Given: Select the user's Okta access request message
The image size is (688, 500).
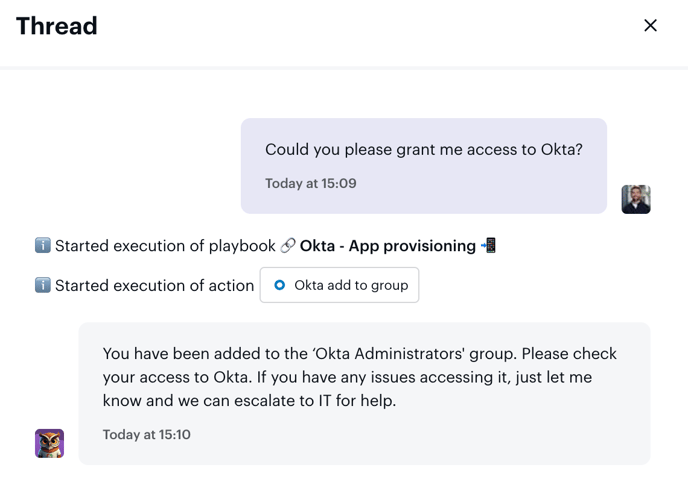Looking at the screenshot, I should 423,150.
